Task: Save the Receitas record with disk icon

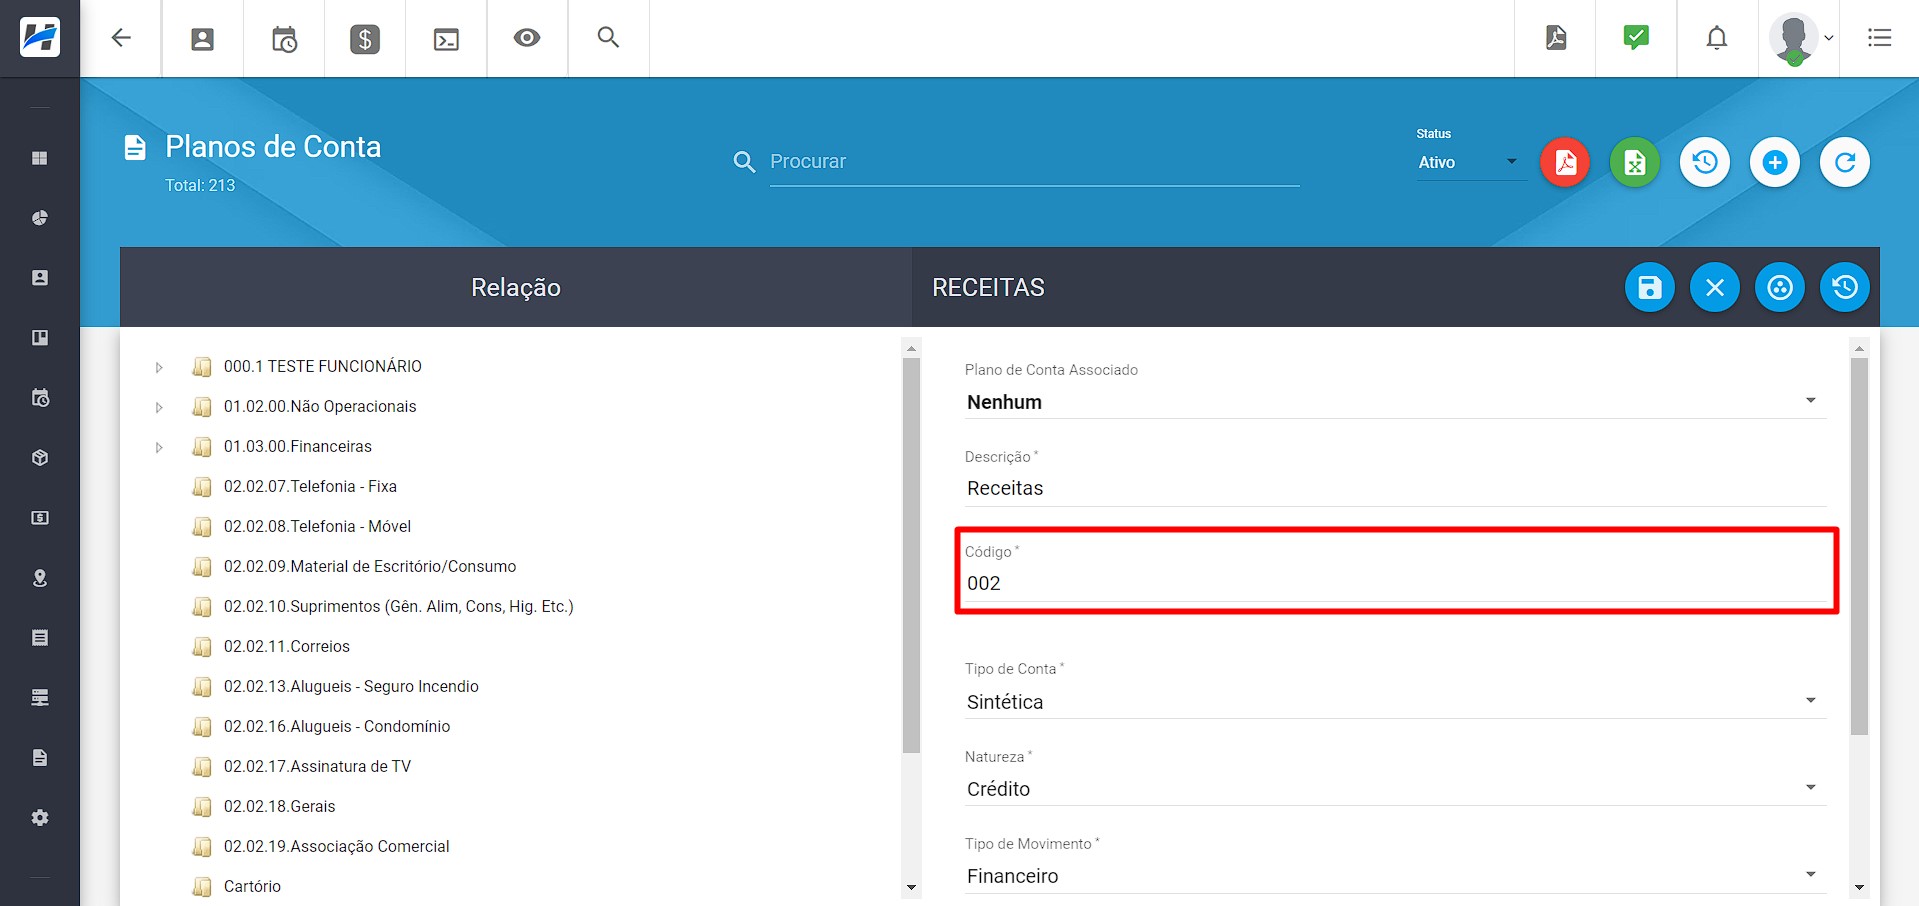Action: pyautogui.click(x=1650, y=288)
